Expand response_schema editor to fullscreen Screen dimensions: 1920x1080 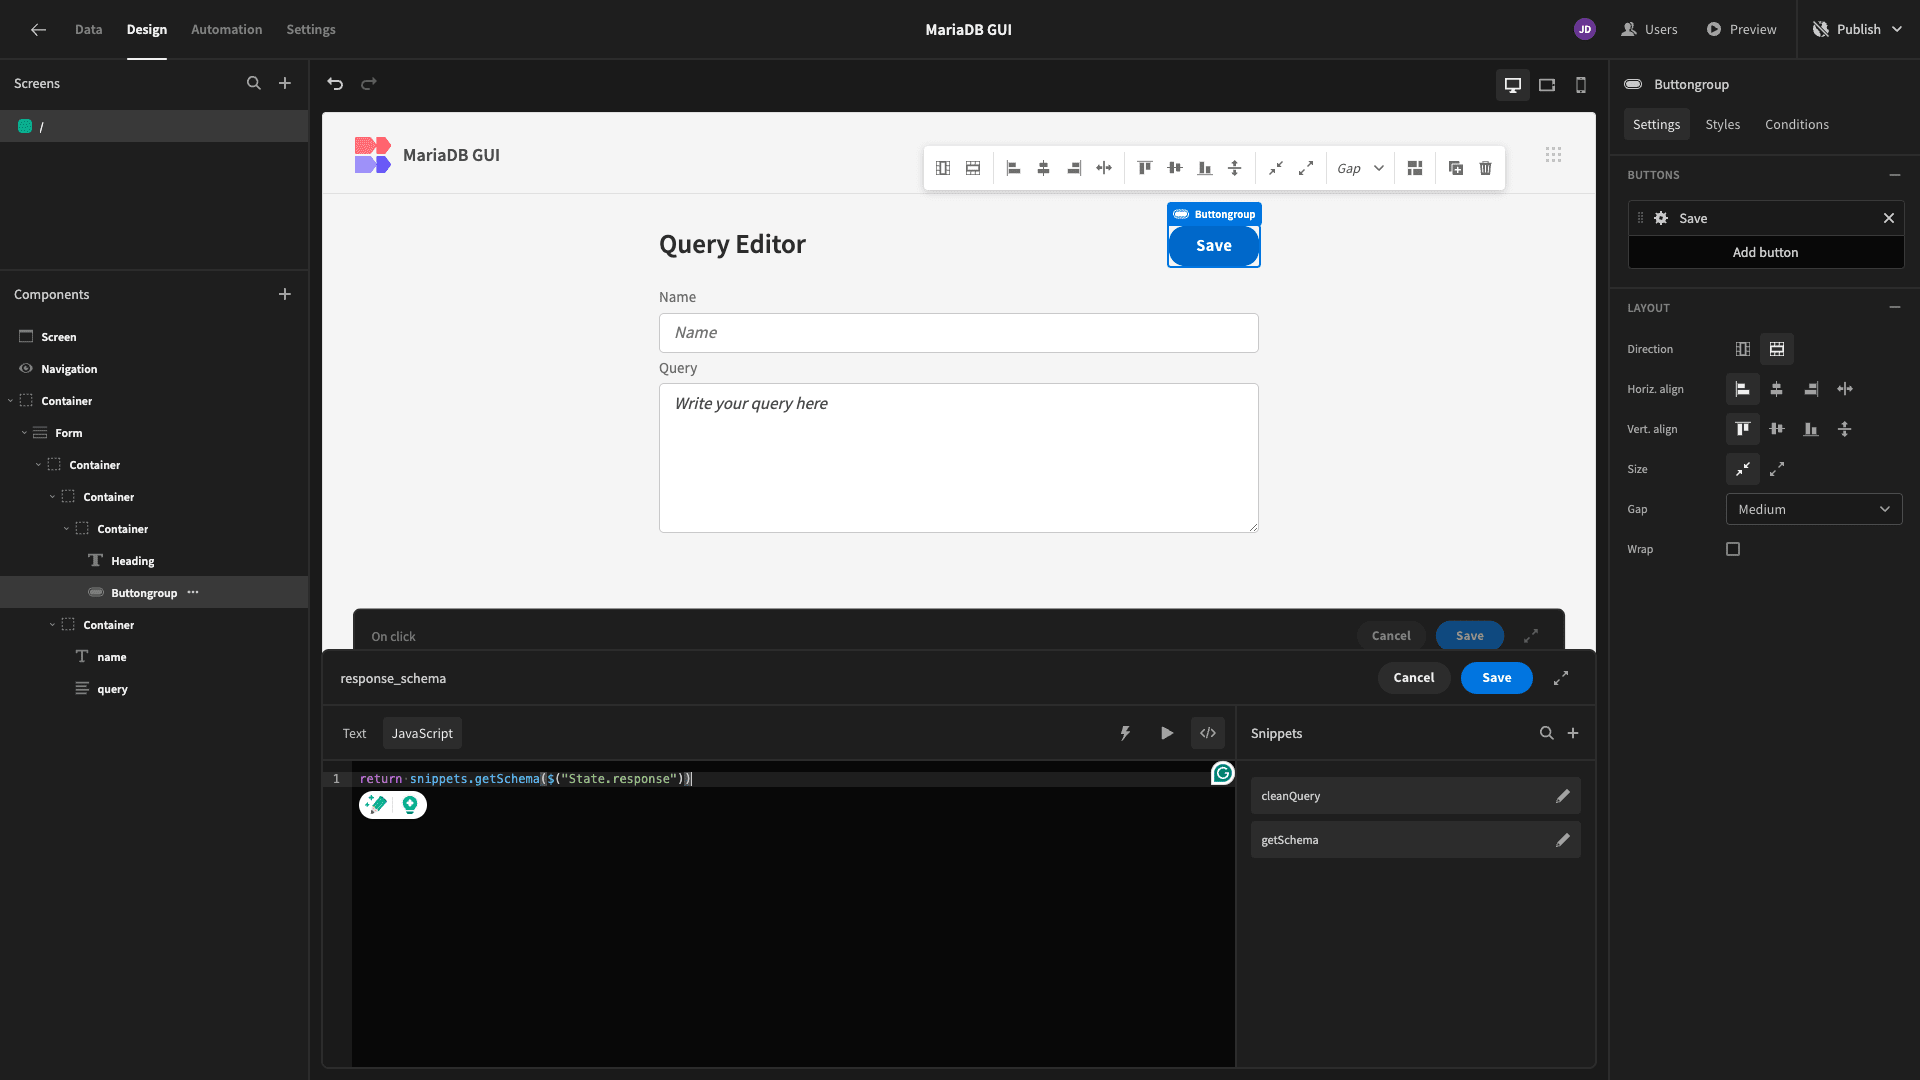click(x=1561, y=679)
